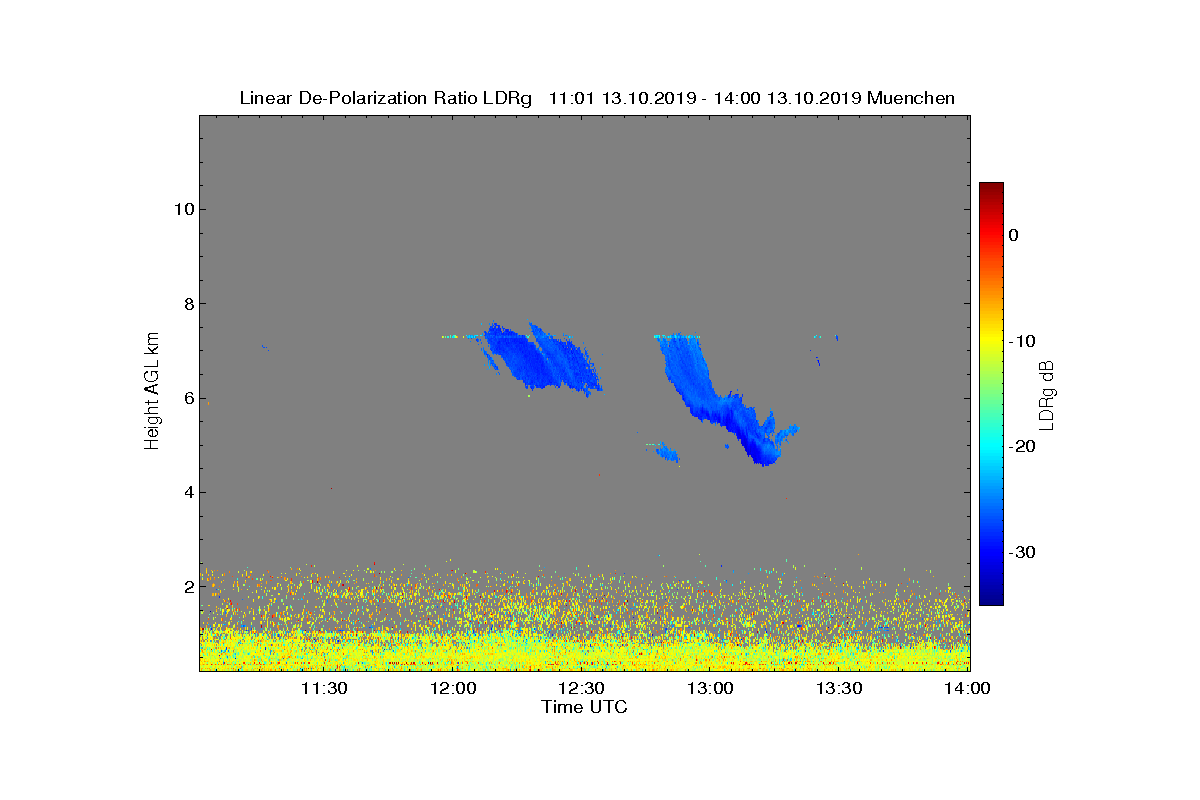Click the height tick label 2

coord(187,587)
